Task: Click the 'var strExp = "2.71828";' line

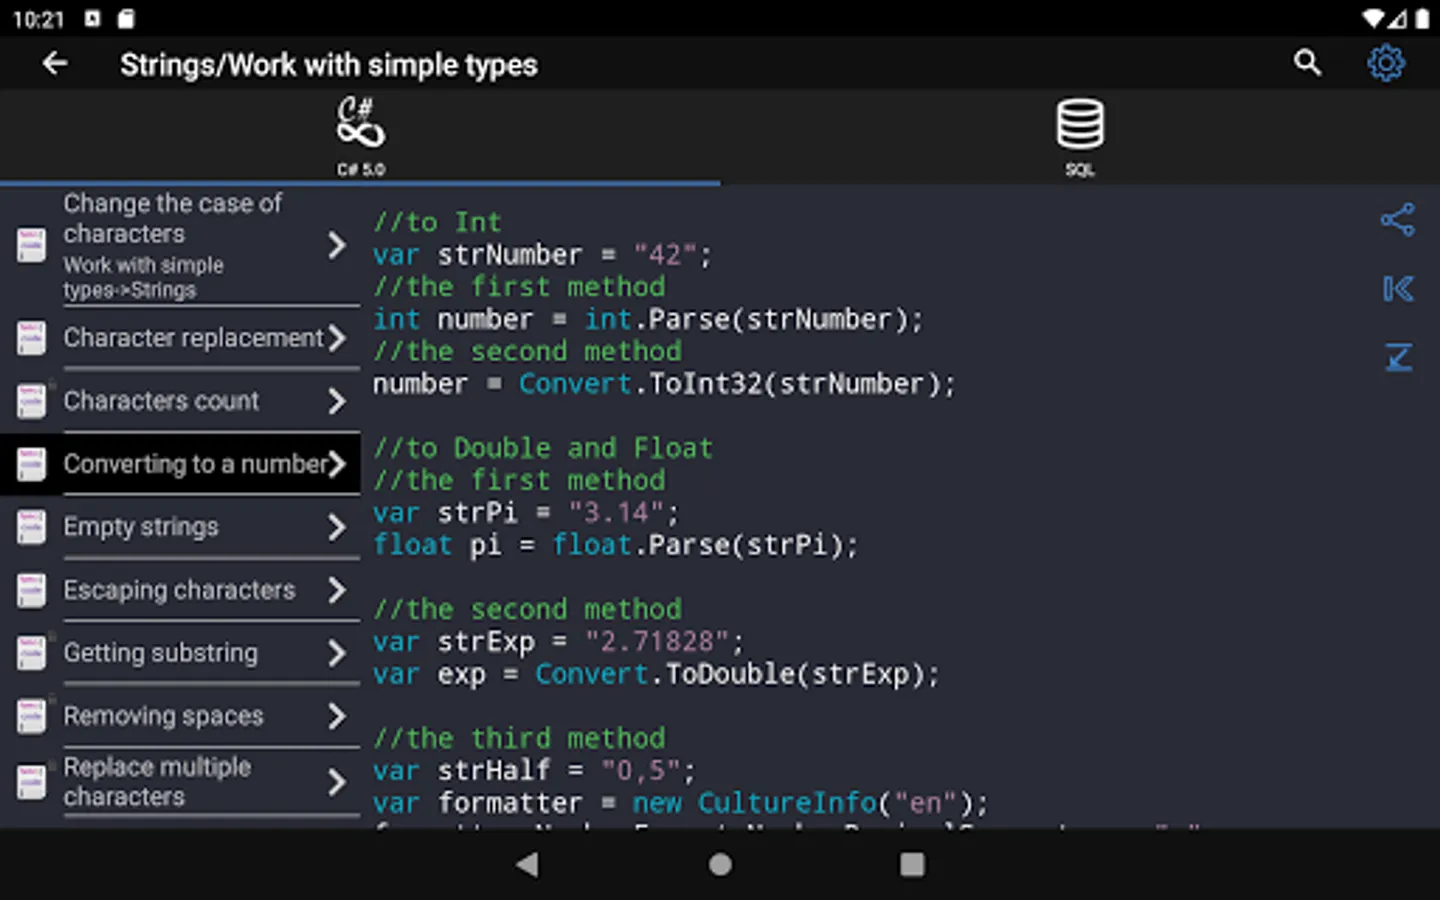Action: (x=559, y=642)
